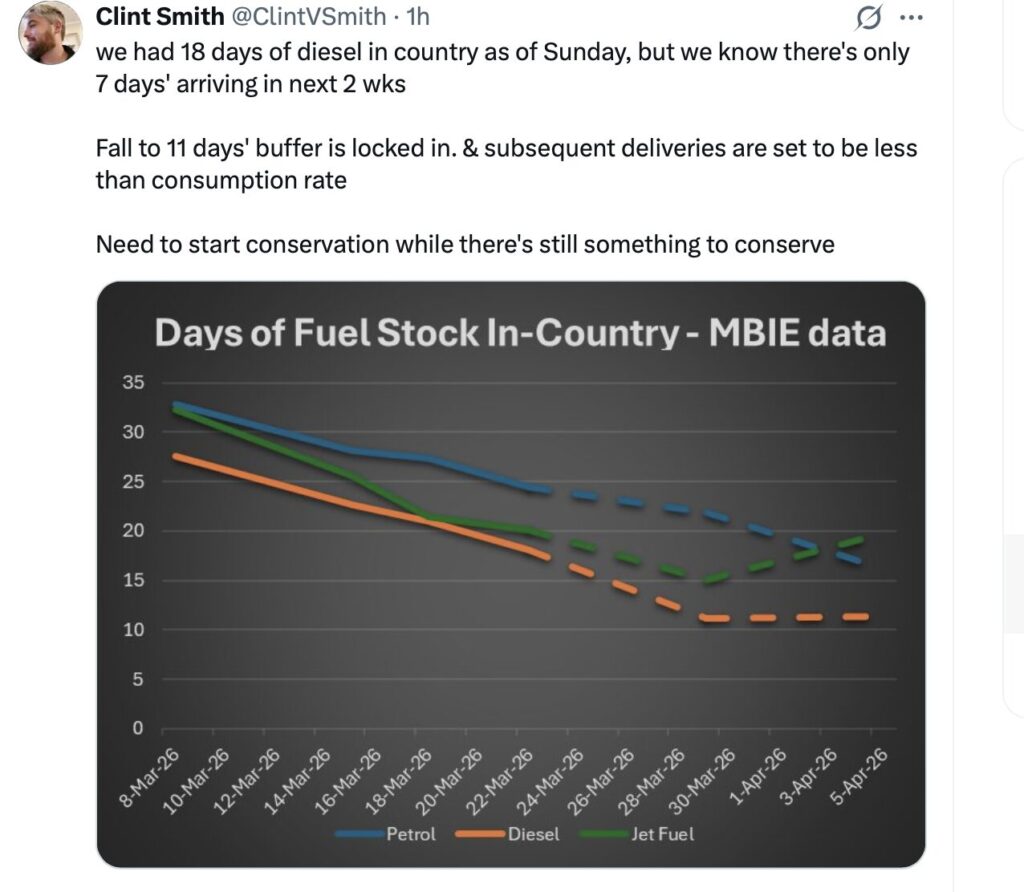Click the tweet line about conservation
Screen dimensions: 1024x892
click(465, 244)
